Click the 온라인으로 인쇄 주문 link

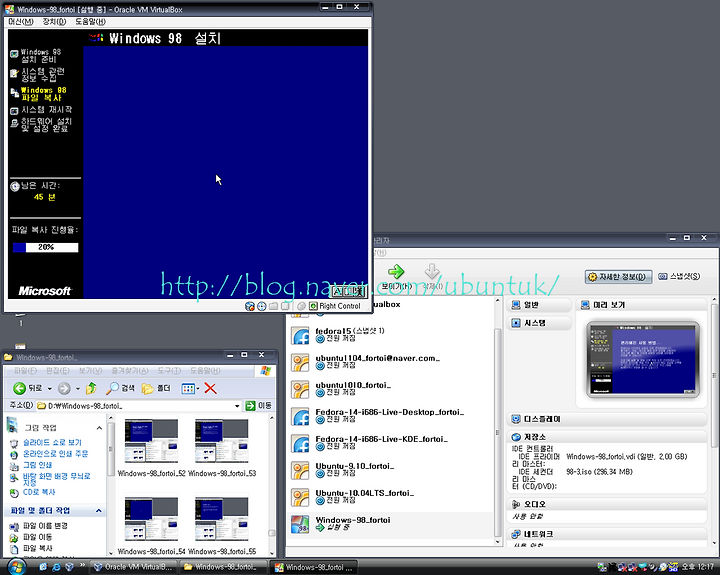[x=56, y=454]
